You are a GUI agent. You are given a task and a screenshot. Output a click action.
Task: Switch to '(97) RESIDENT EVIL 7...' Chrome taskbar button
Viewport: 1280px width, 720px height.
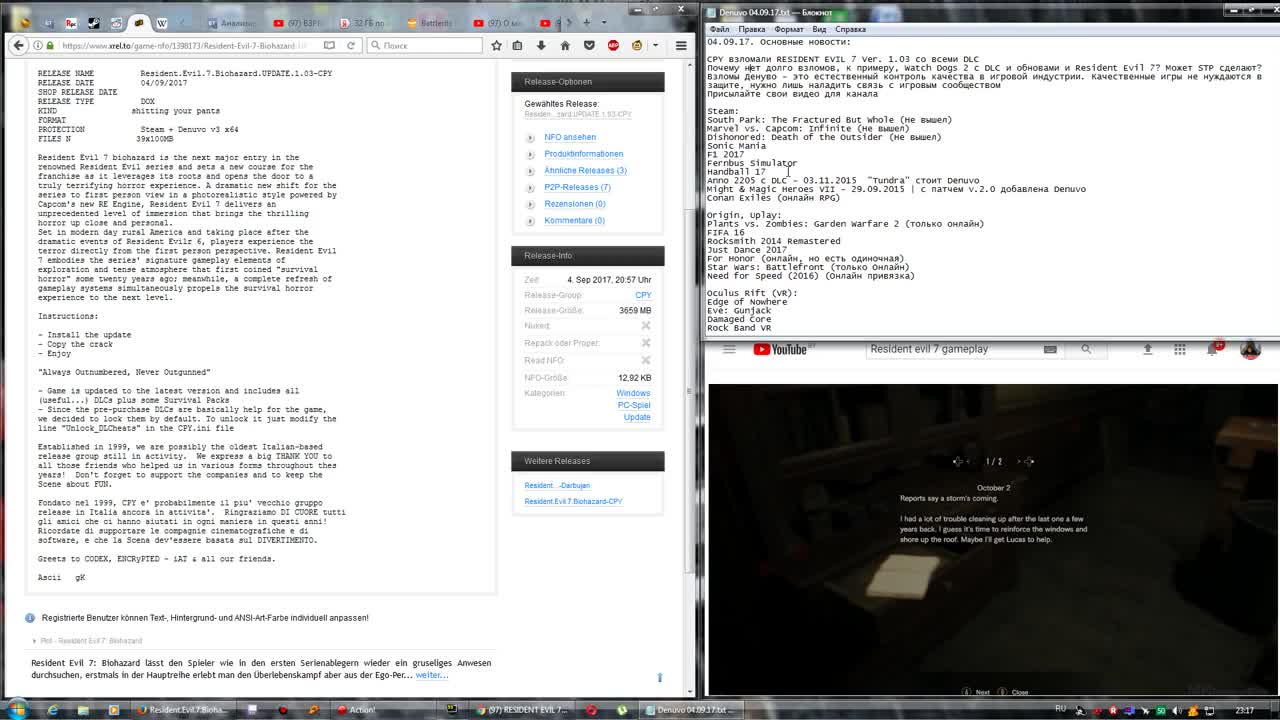520,710
